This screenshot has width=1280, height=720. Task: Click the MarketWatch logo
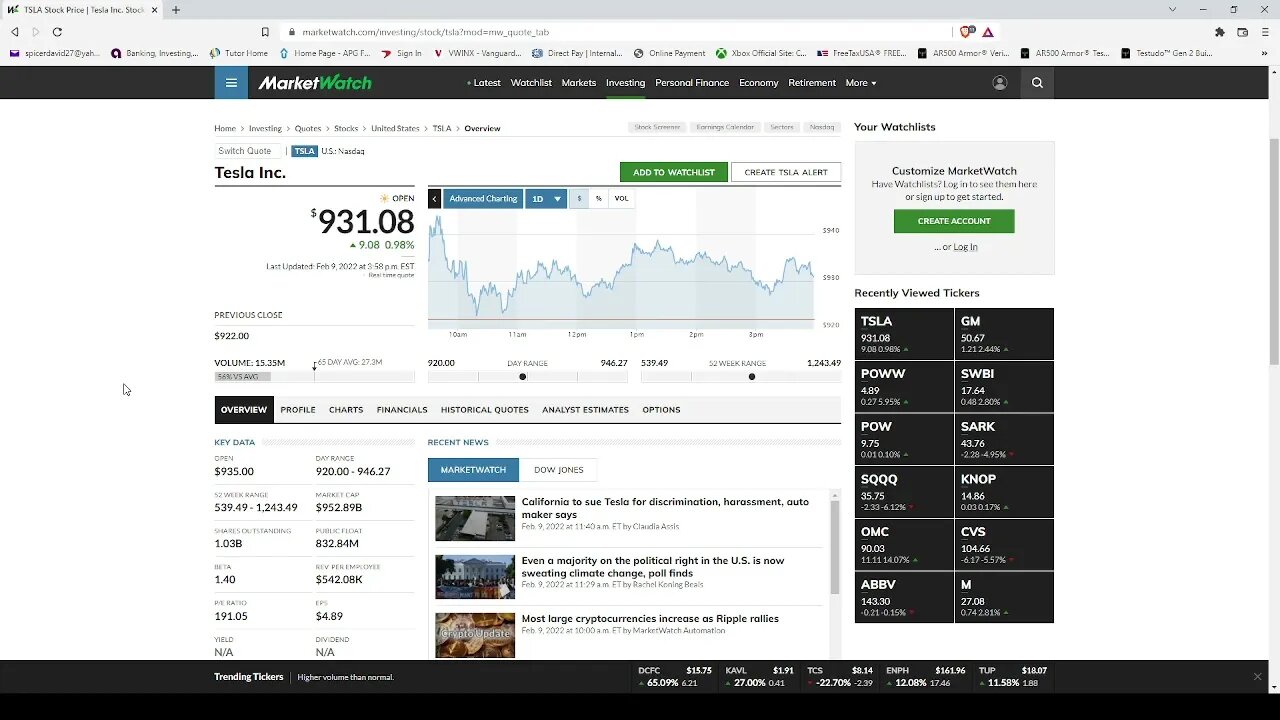[315, 83]
